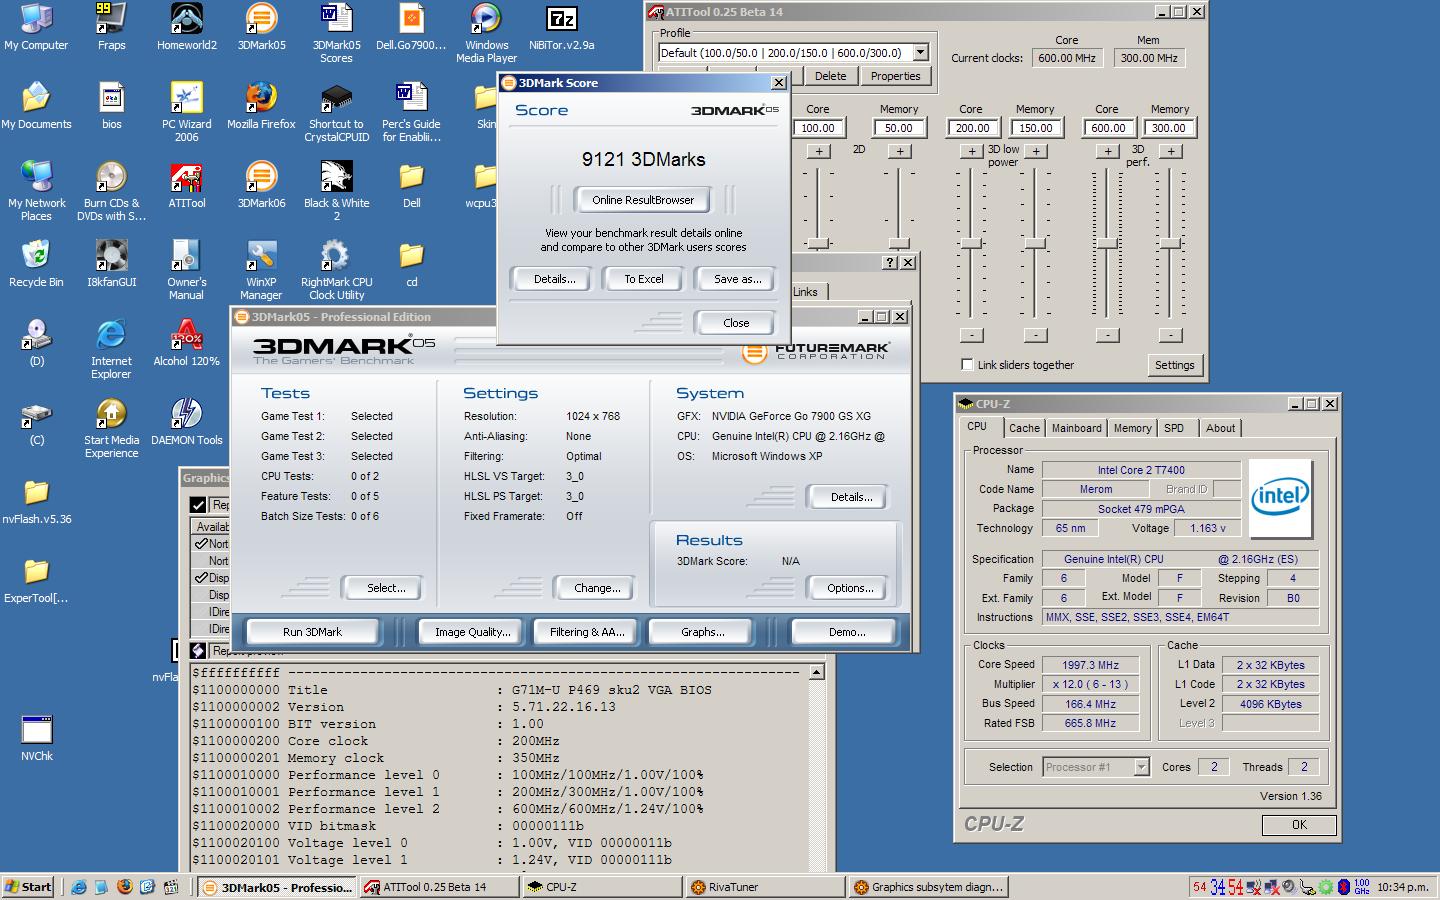This screenshot has height=900, width=1440.
Task: Switch to CPU-Z taskbar button
Action: coord(602,886)
